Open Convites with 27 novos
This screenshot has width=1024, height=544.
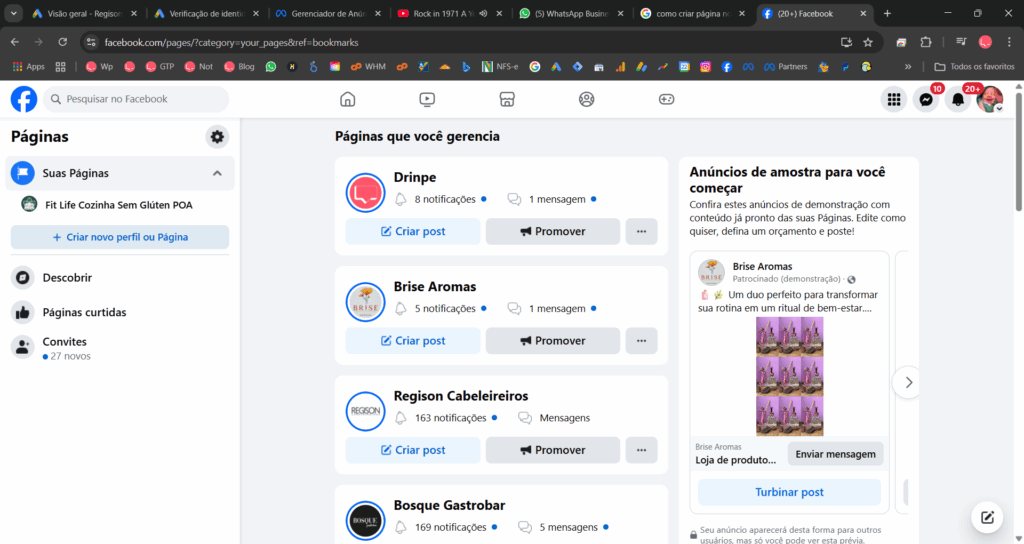pos(120,348)
